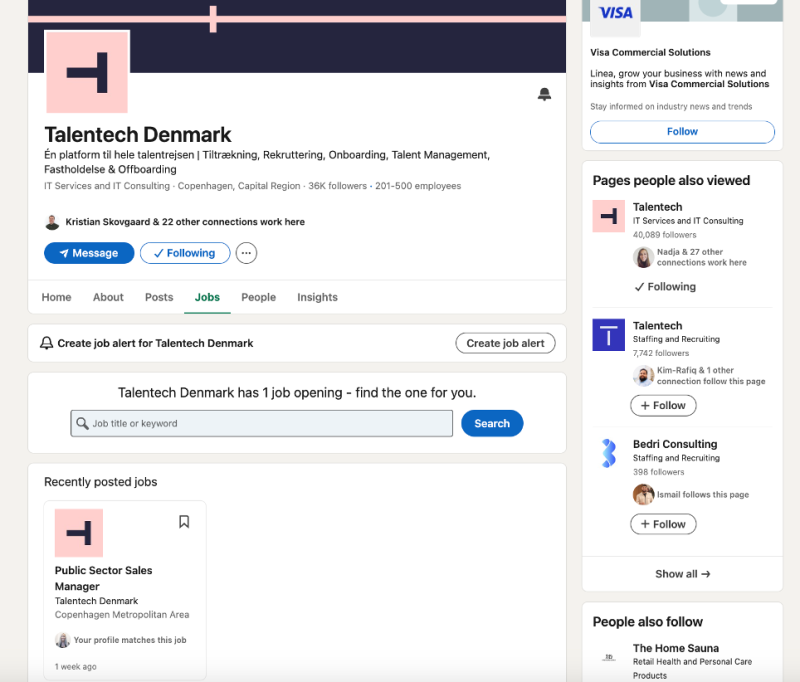Click the Talentech Staffing and Recruiting page name

coord(657,326)
